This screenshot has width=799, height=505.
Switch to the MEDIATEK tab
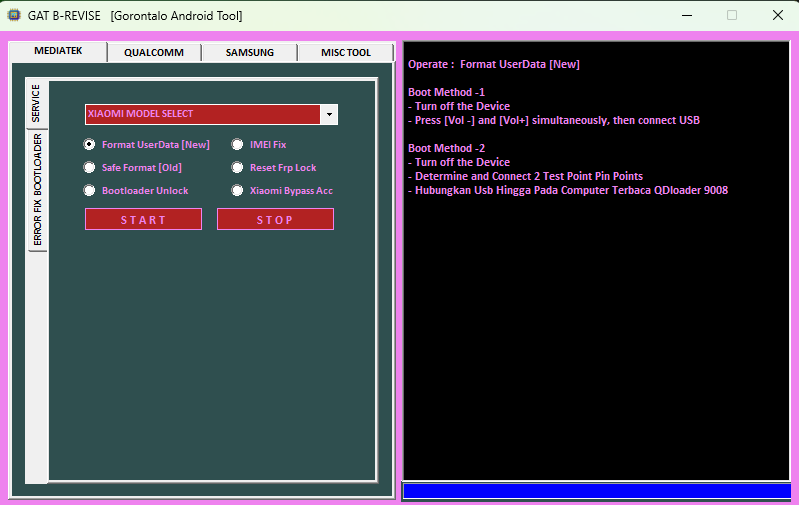pyautogui.click(x=58, y=51)
